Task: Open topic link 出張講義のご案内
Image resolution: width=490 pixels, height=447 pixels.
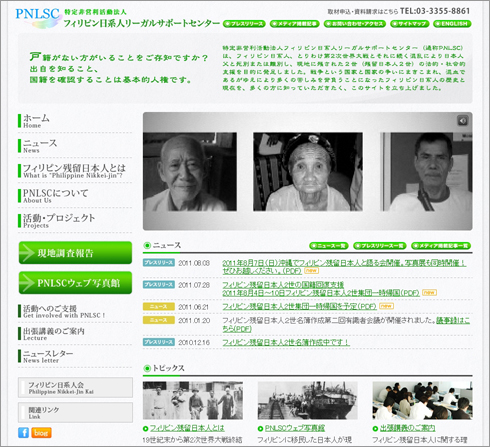Action: click(x=407, y=428)
